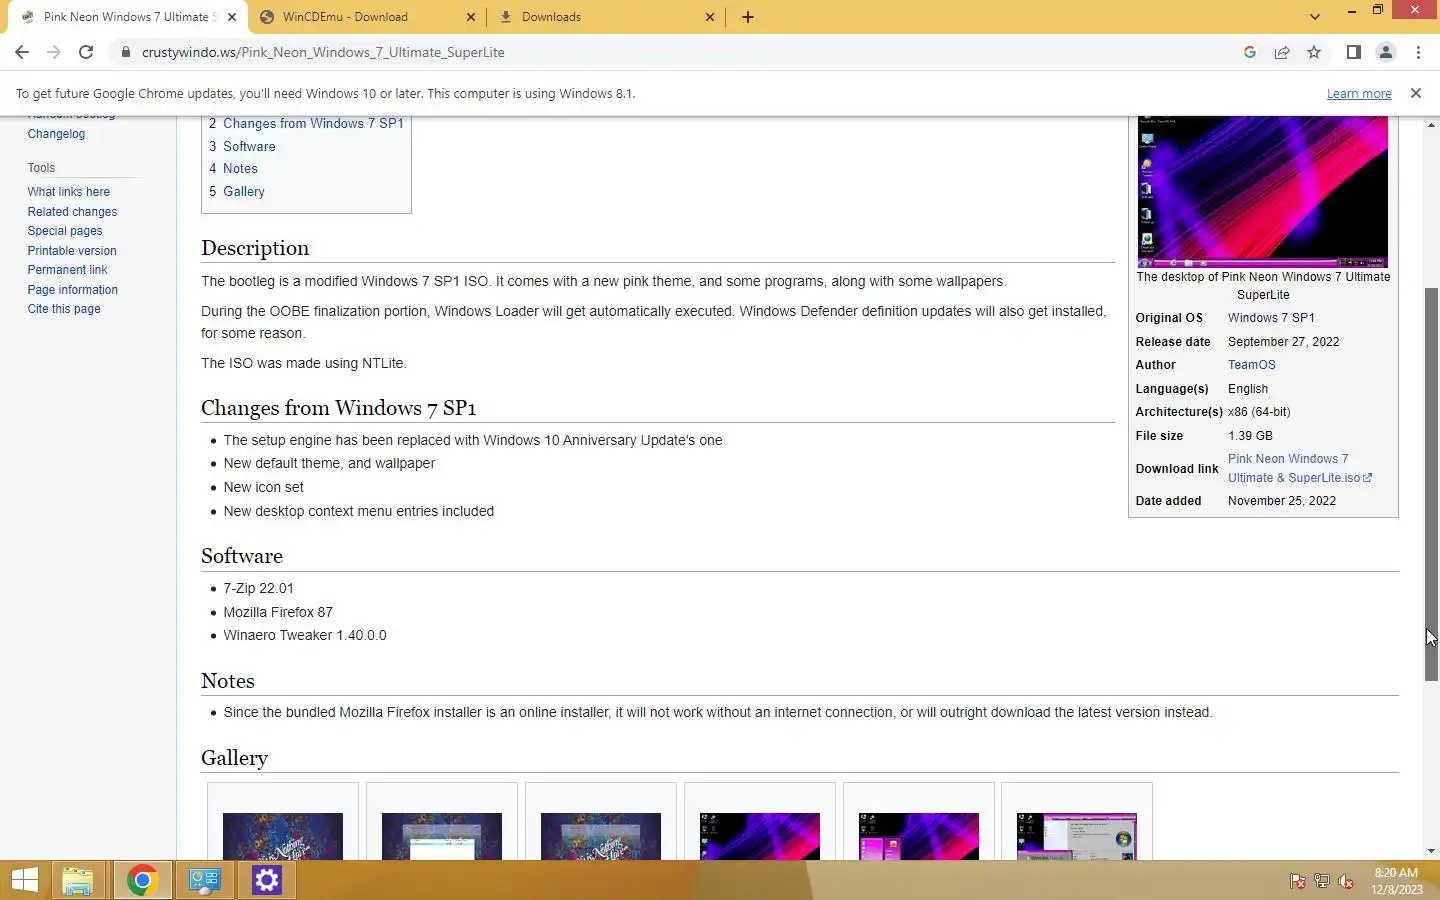Open the Windows Start button
Image resolution: width=1440 pixels, height=900 pixels.
click(25, 880)
